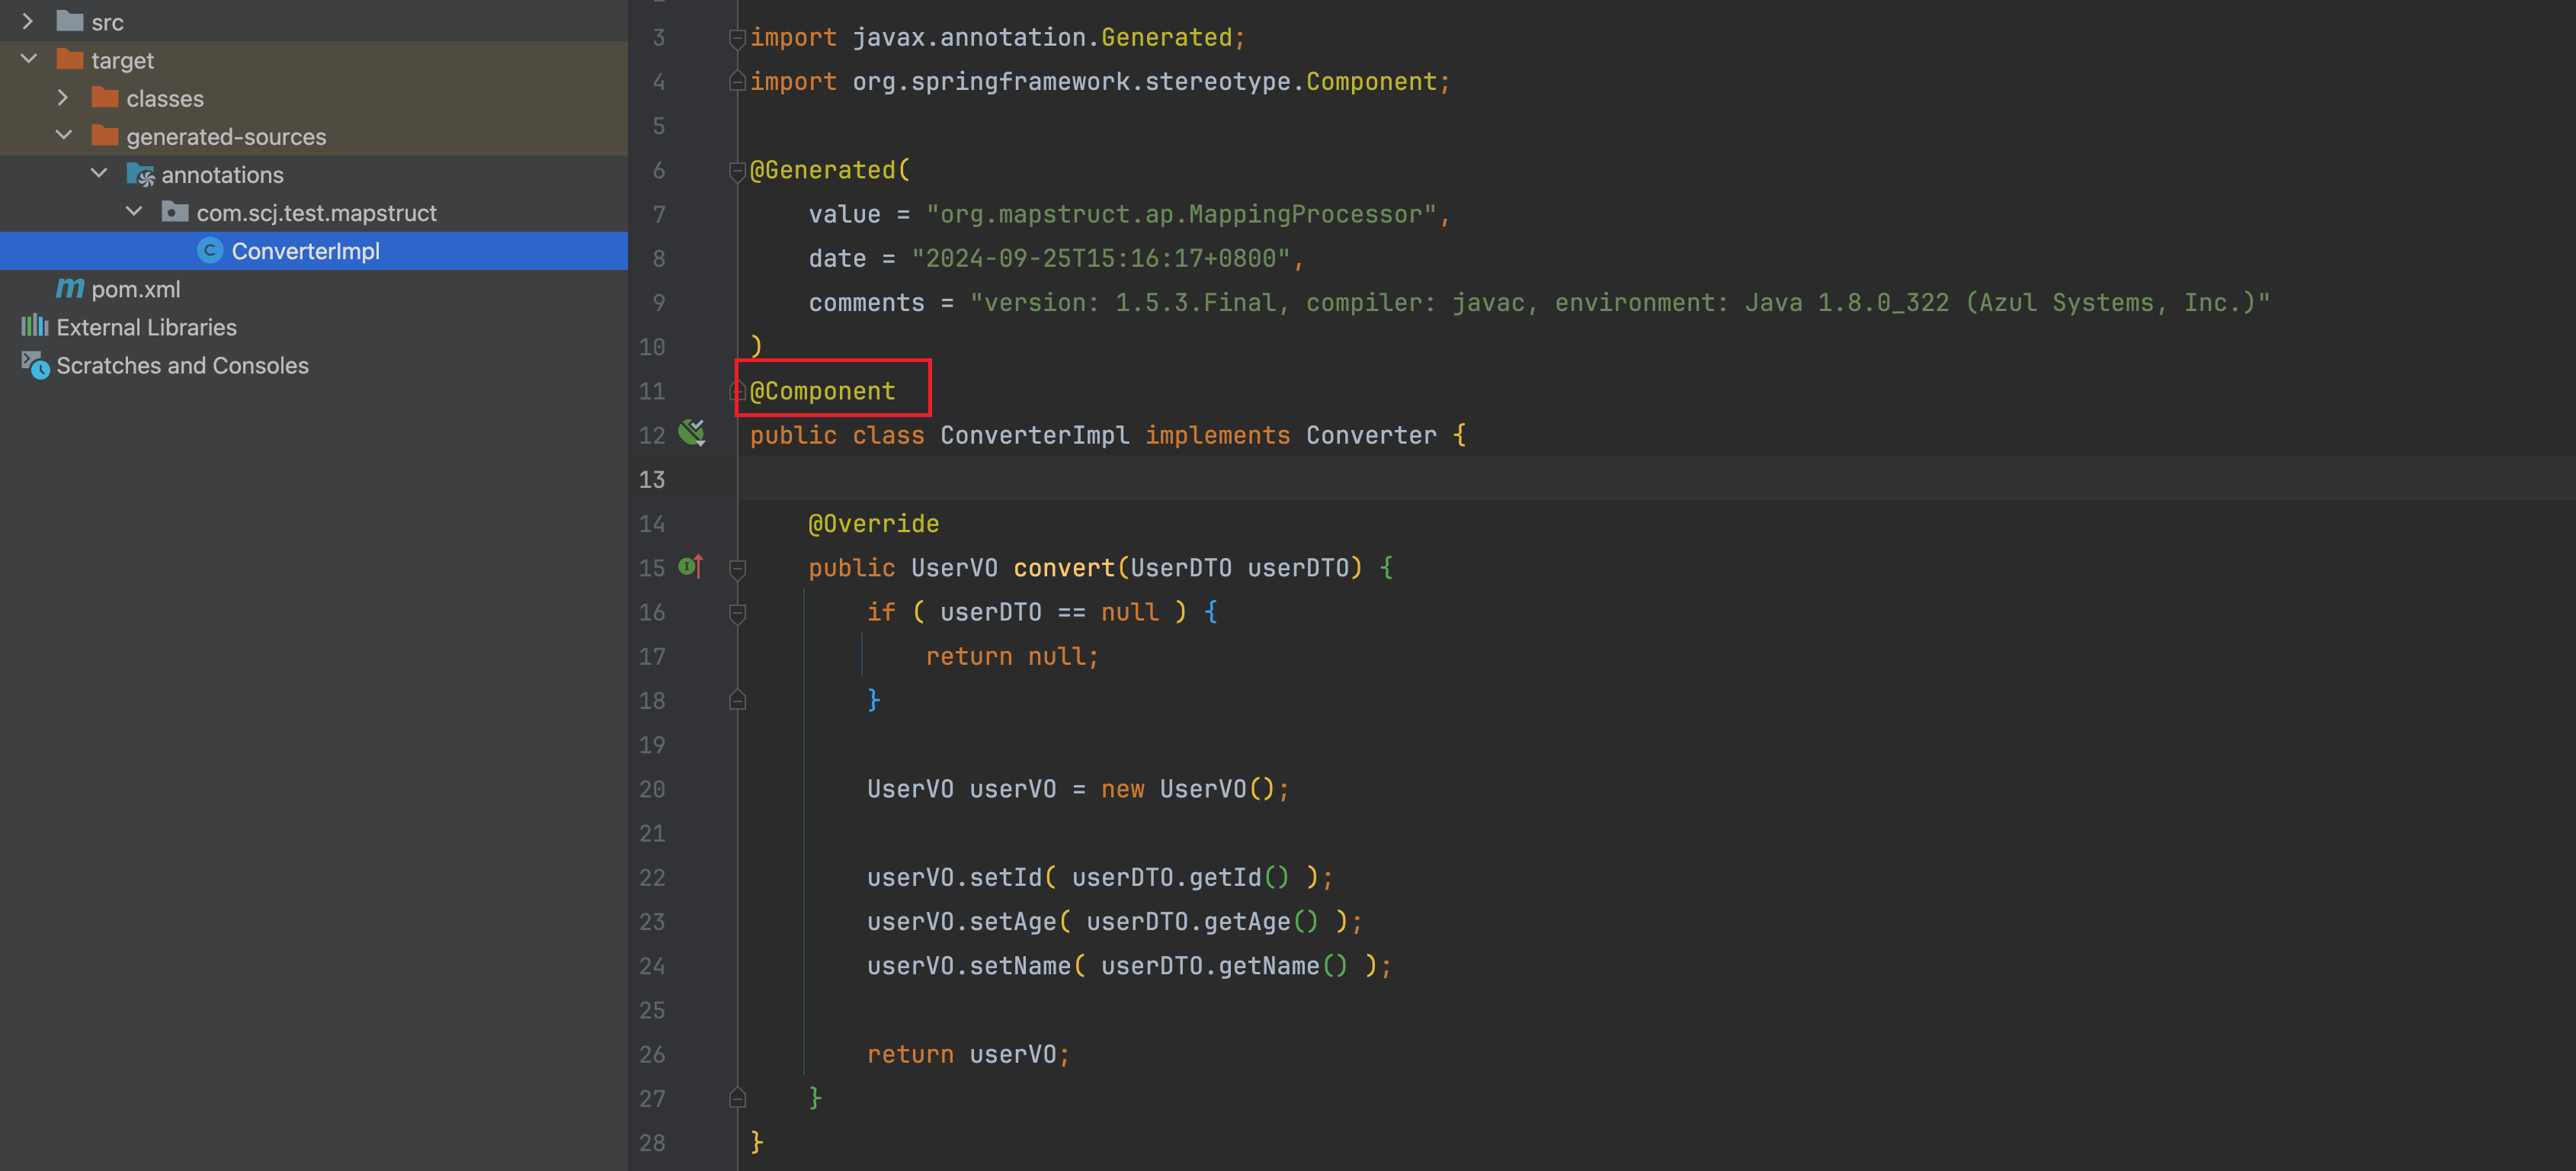
Task: Collapse the generated-sources folder
Action: coord(63,135)
